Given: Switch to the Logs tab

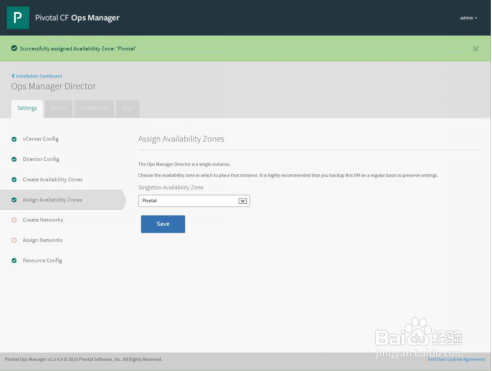Looking at the screenshot, I should point(128,108).
